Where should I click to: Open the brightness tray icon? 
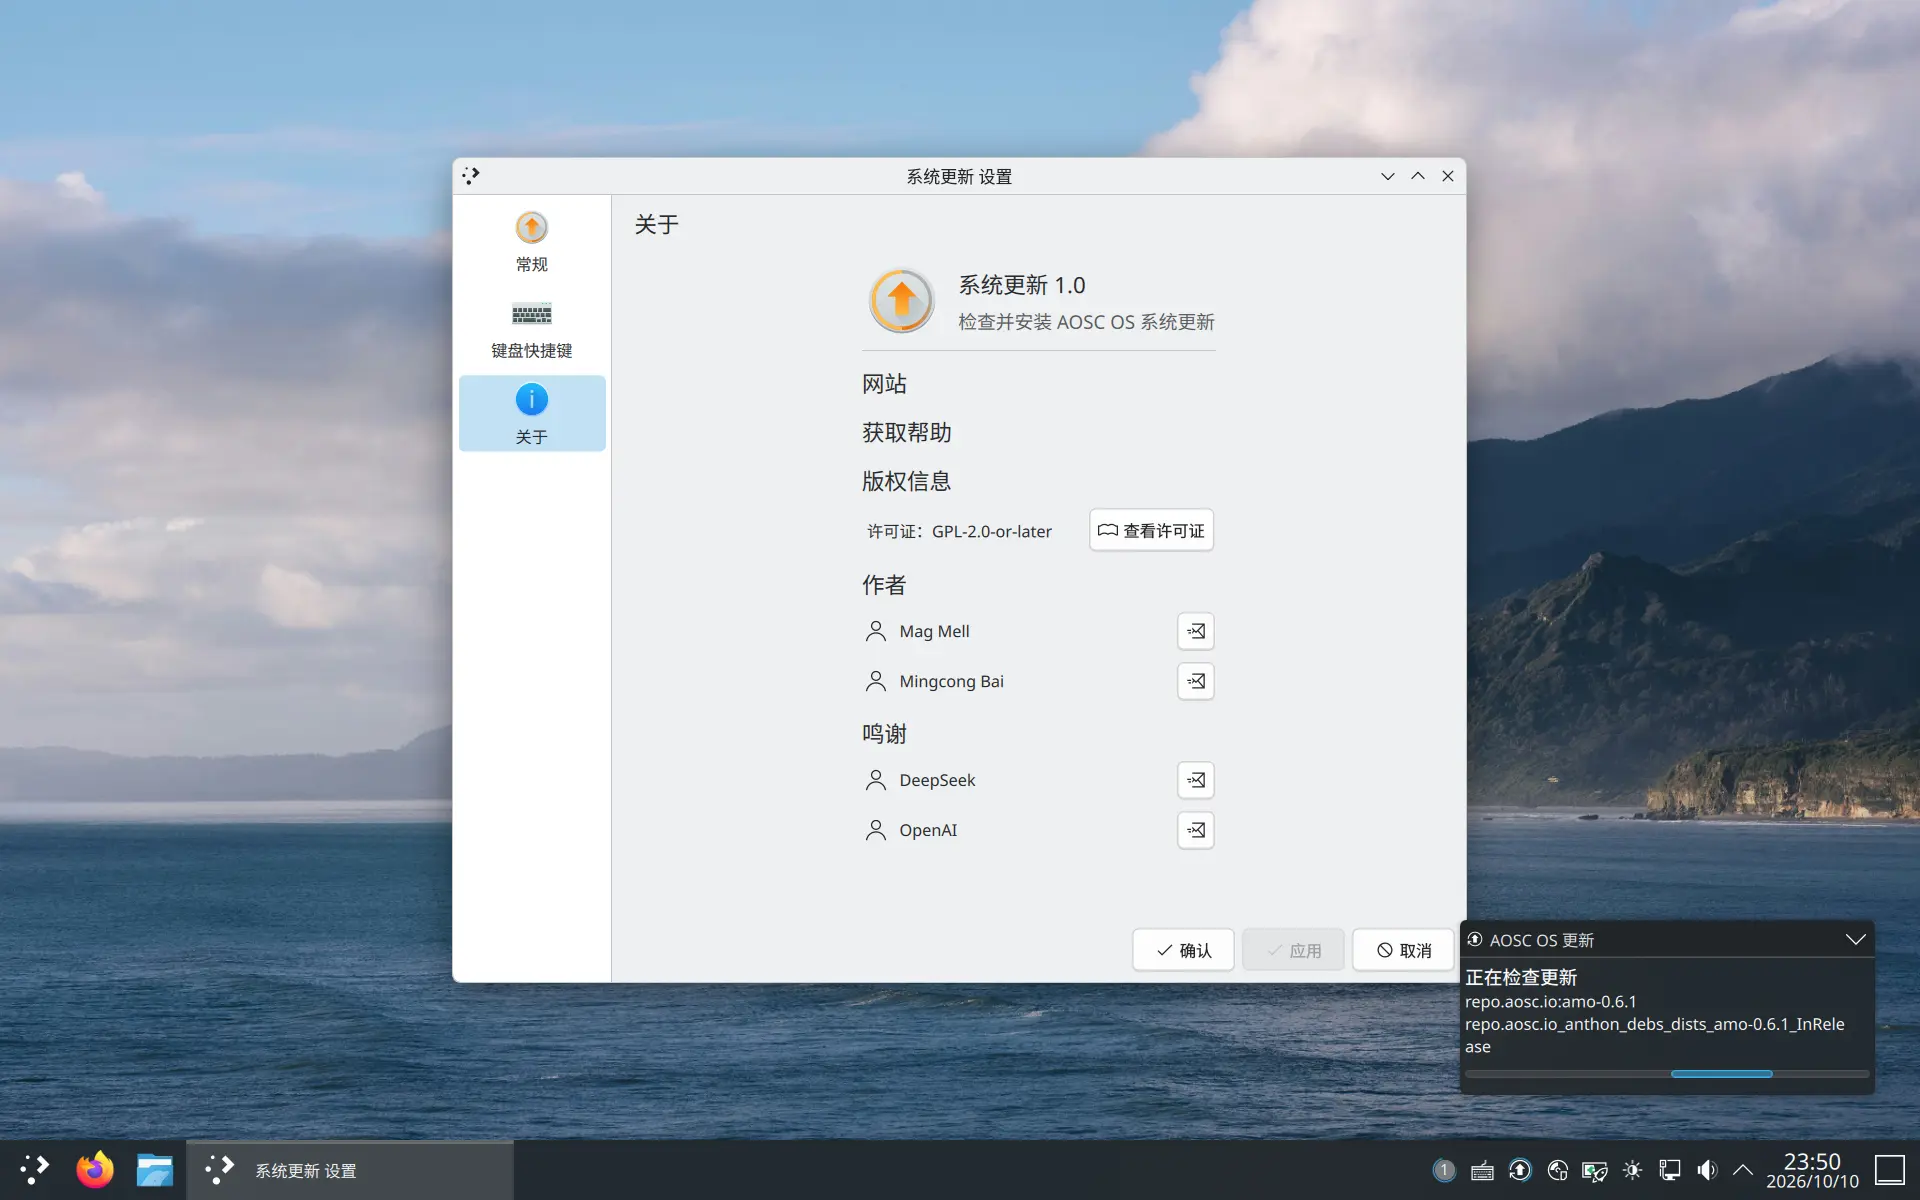(x=1632, y=1170)
